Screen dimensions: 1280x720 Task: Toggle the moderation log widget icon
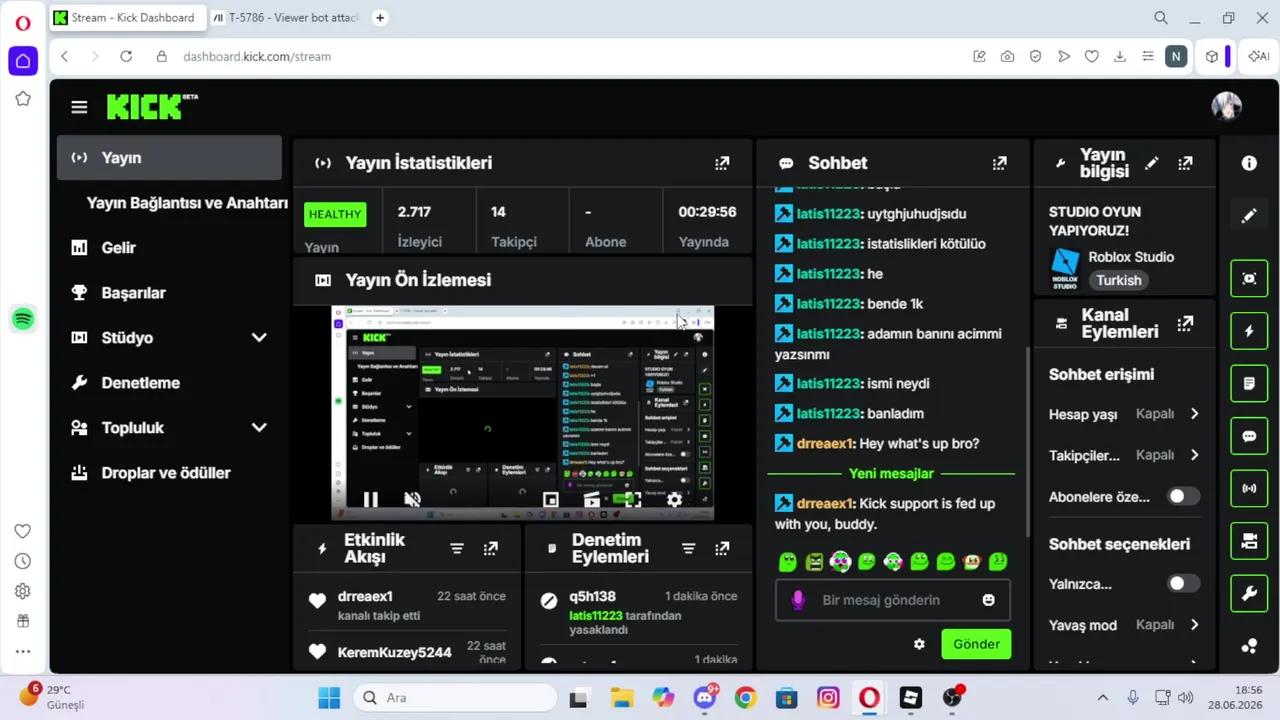(x=1249, y=383)
